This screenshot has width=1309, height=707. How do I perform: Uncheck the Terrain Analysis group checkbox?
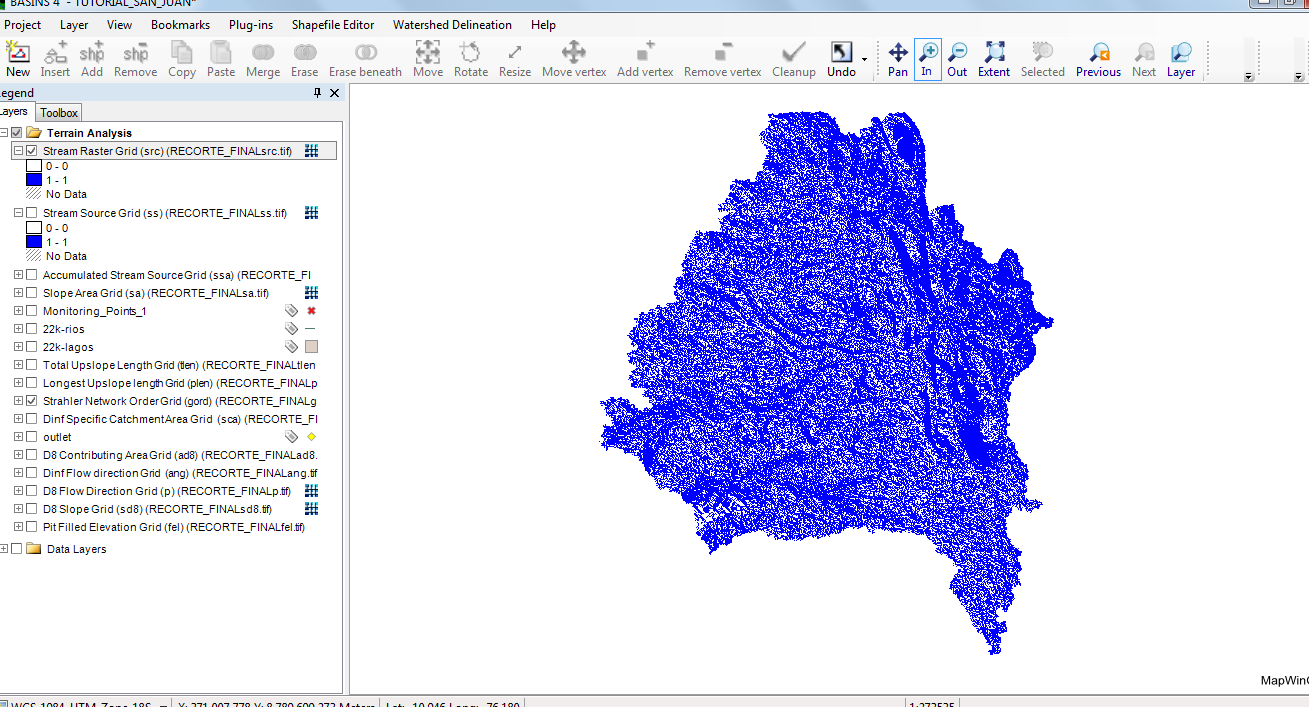(17, 133)
